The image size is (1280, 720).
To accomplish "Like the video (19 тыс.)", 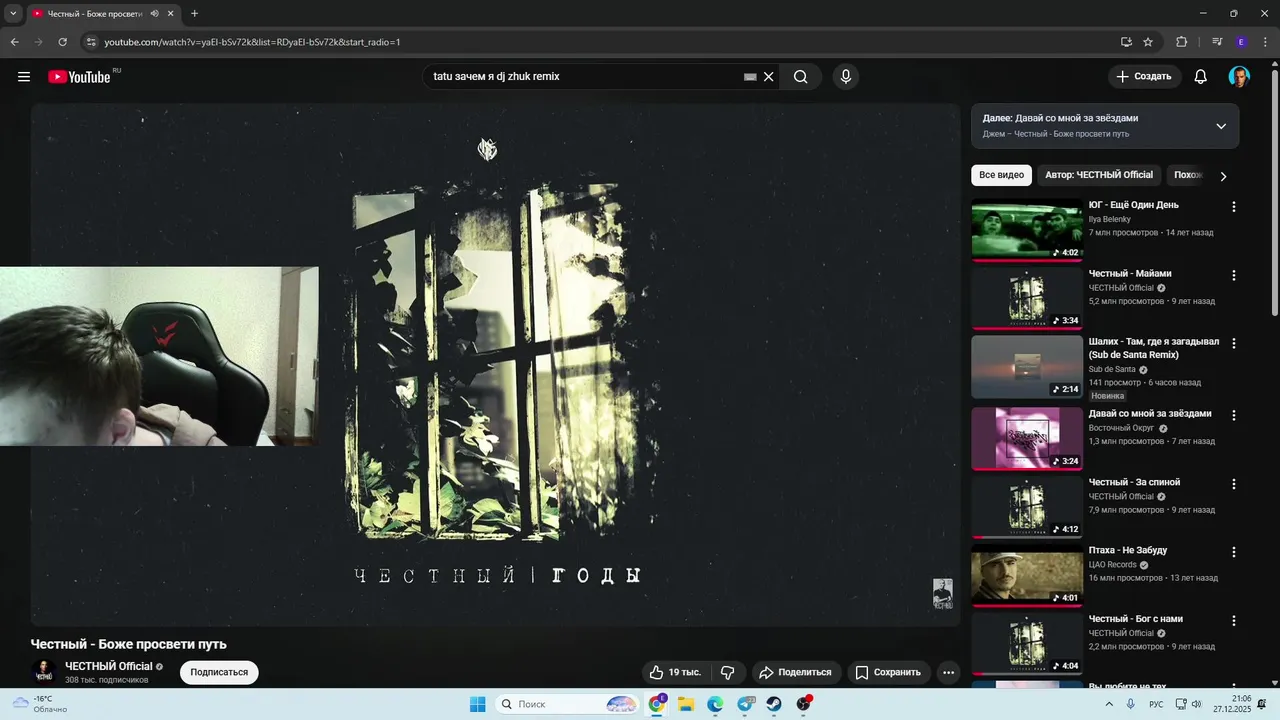I will [675, 672].
